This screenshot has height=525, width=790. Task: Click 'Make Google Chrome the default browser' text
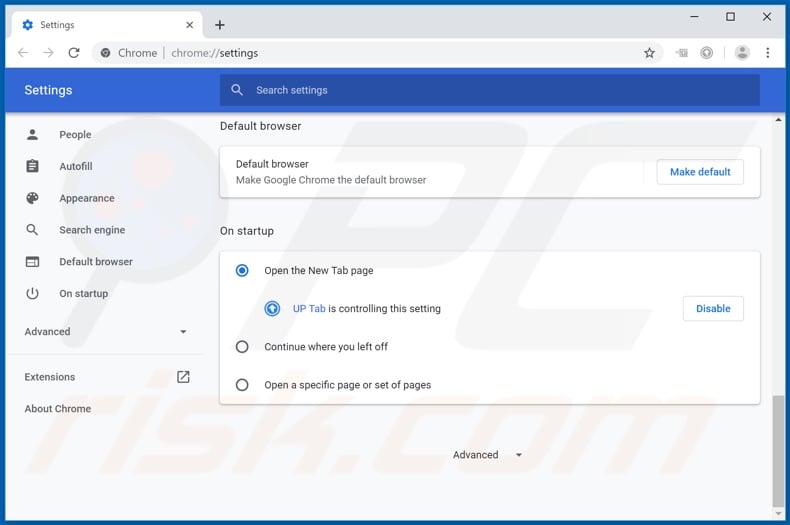point(331,180)
